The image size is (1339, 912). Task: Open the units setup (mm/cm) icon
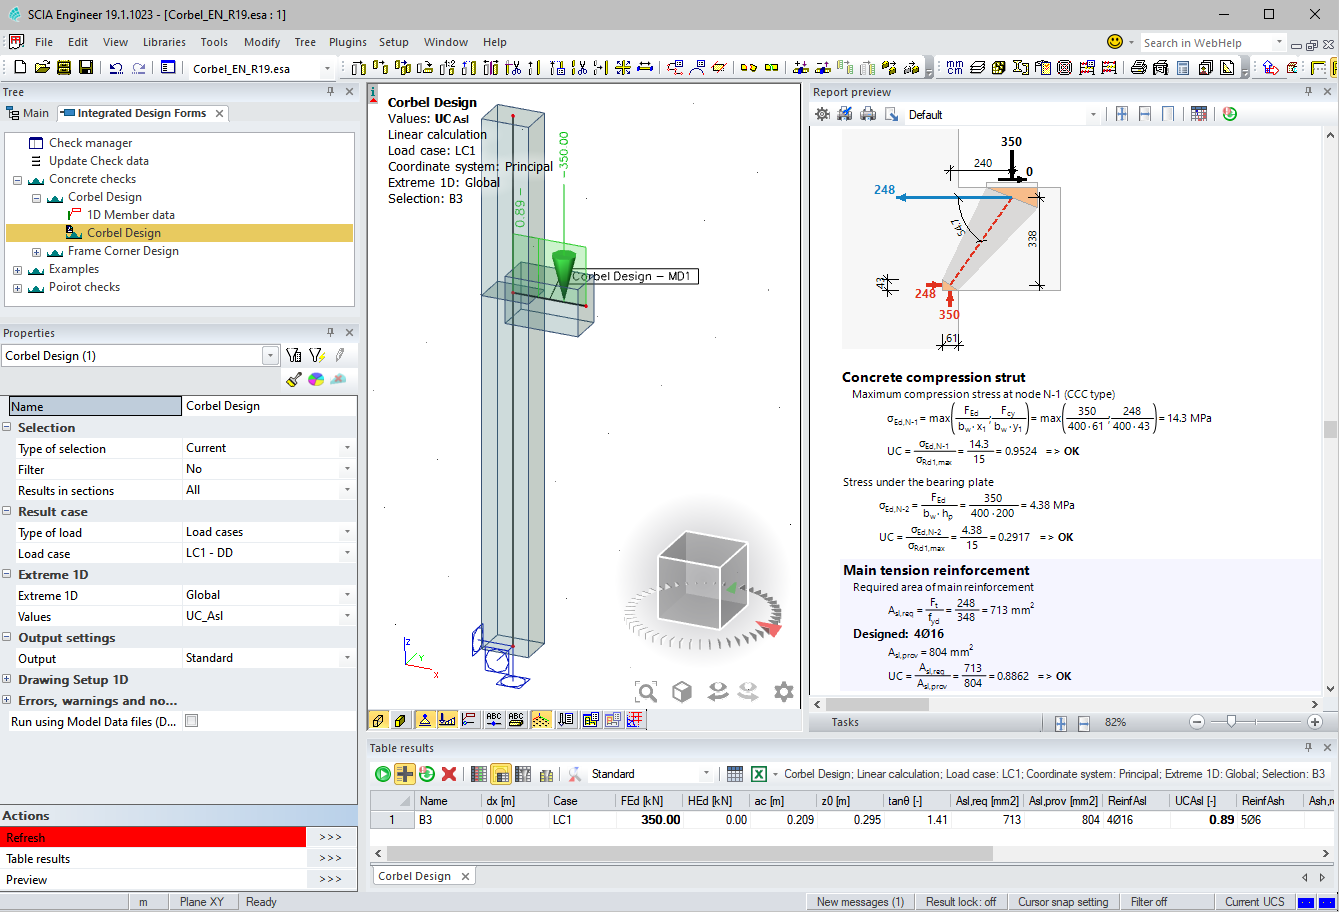(955, 68)
